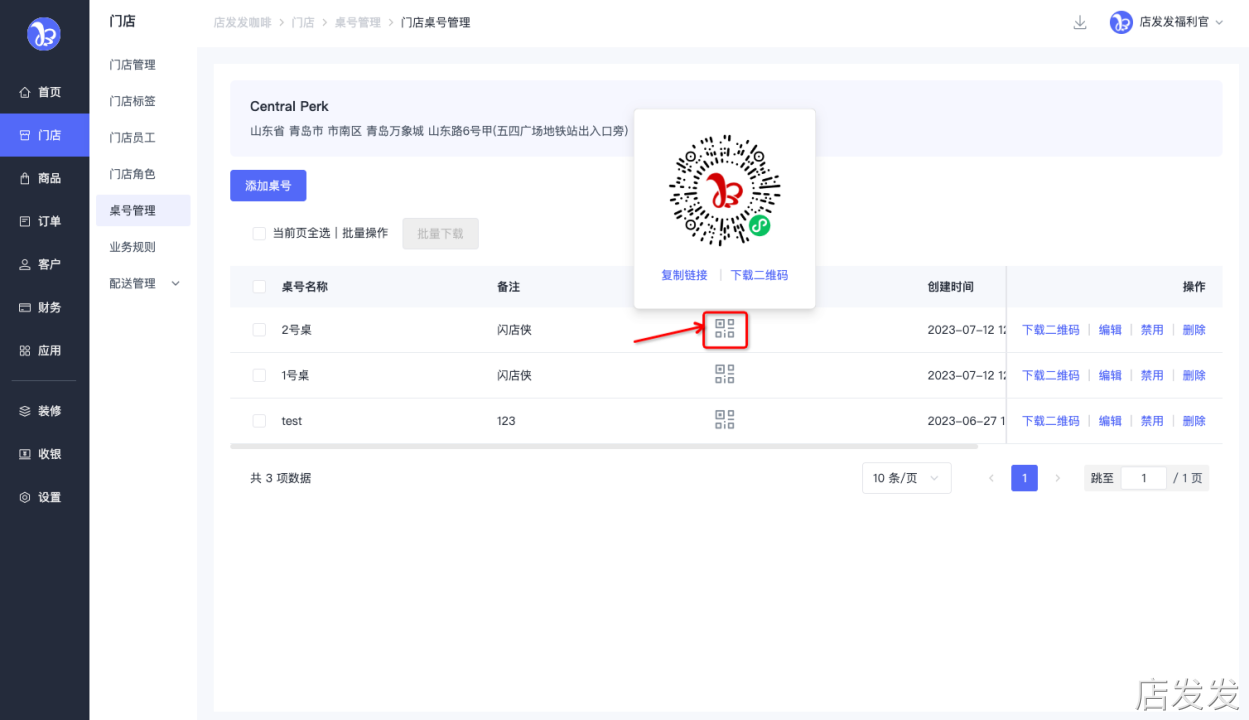This screenshot has width=1249, height=720.
Task: Click 删除 for the test row
Action: click(x=1194, y=421)
